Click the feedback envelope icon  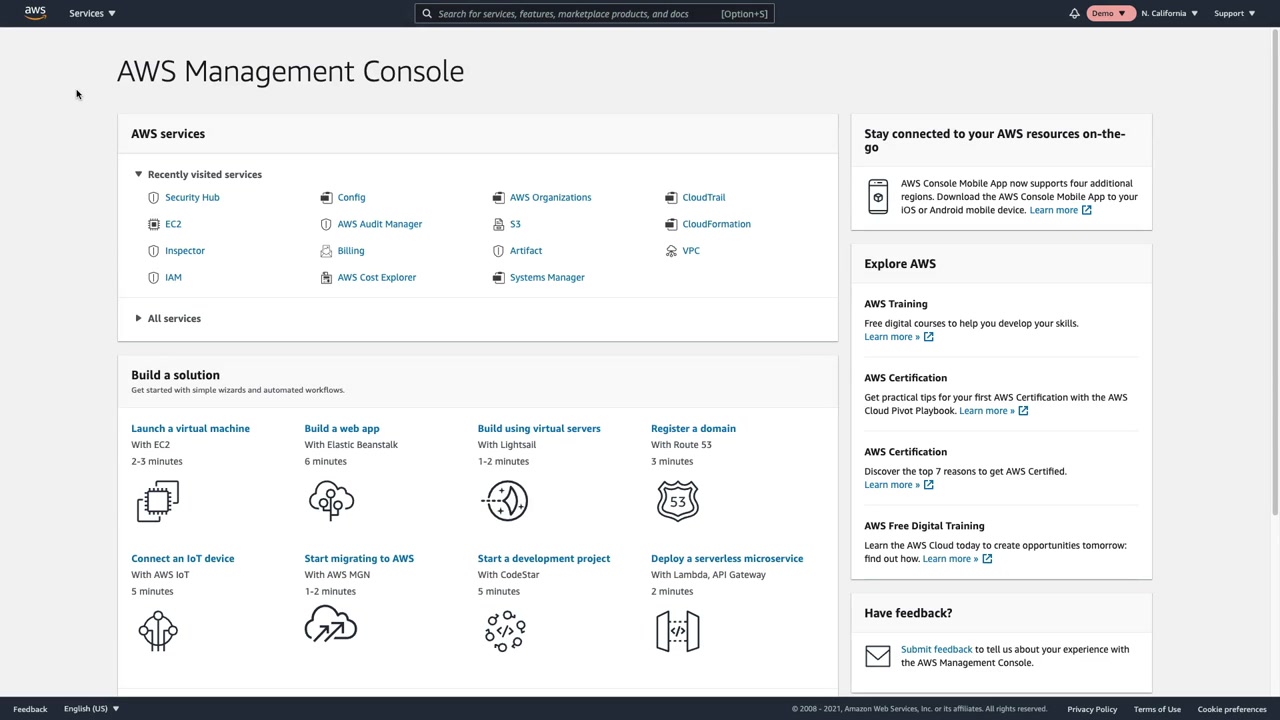click(878, 656)
